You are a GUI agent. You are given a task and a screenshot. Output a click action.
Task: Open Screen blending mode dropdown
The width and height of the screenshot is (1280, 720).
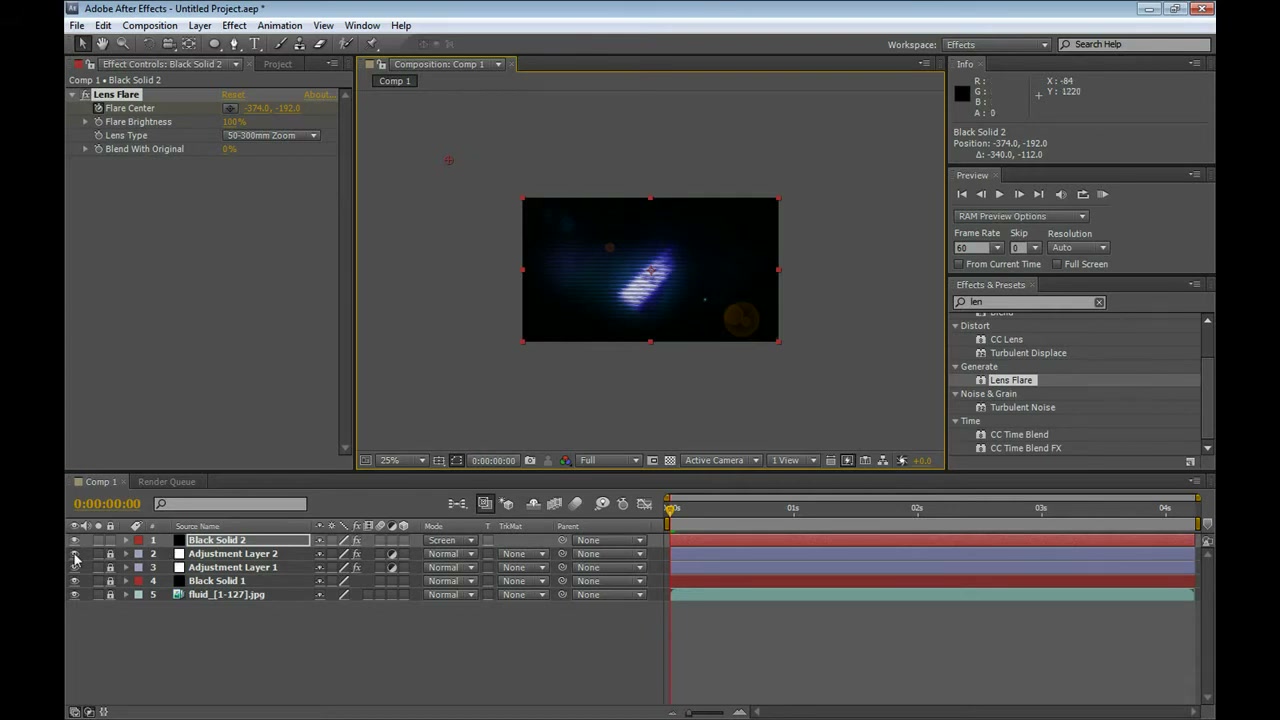(x=450, y=541)
